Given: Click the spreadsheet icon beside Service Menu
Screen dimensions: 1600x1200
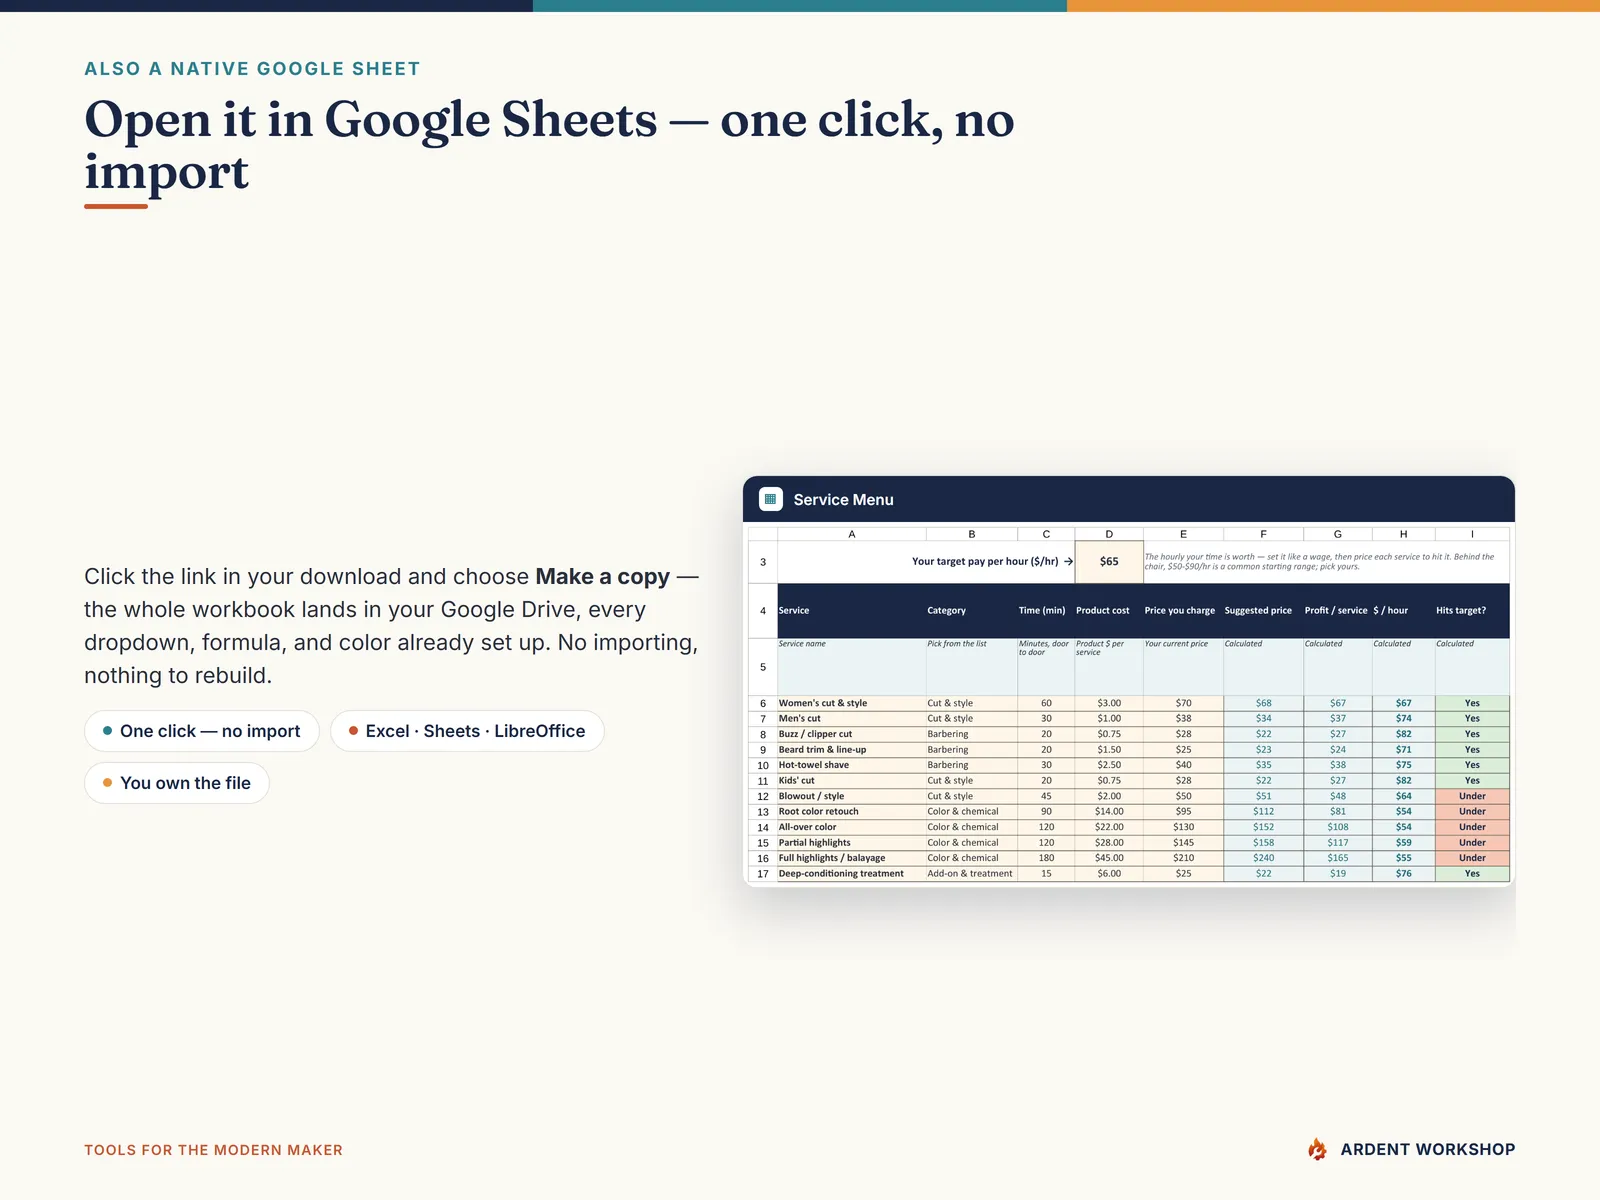Looking at the screenshot, I should tap(771, 499).
